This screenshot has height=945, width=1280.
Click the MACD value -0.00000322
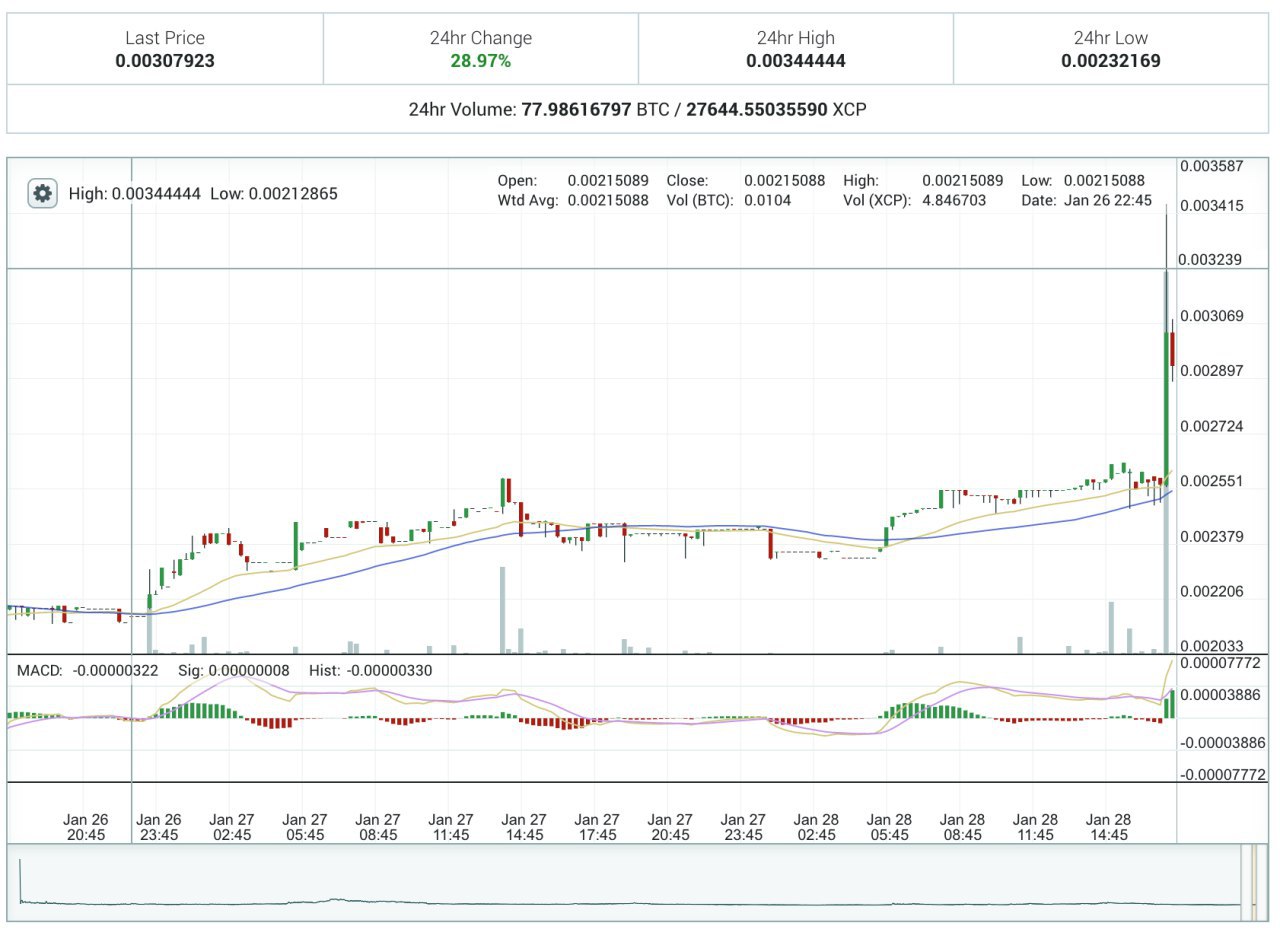pyautogui.click(x=114, y=670)
